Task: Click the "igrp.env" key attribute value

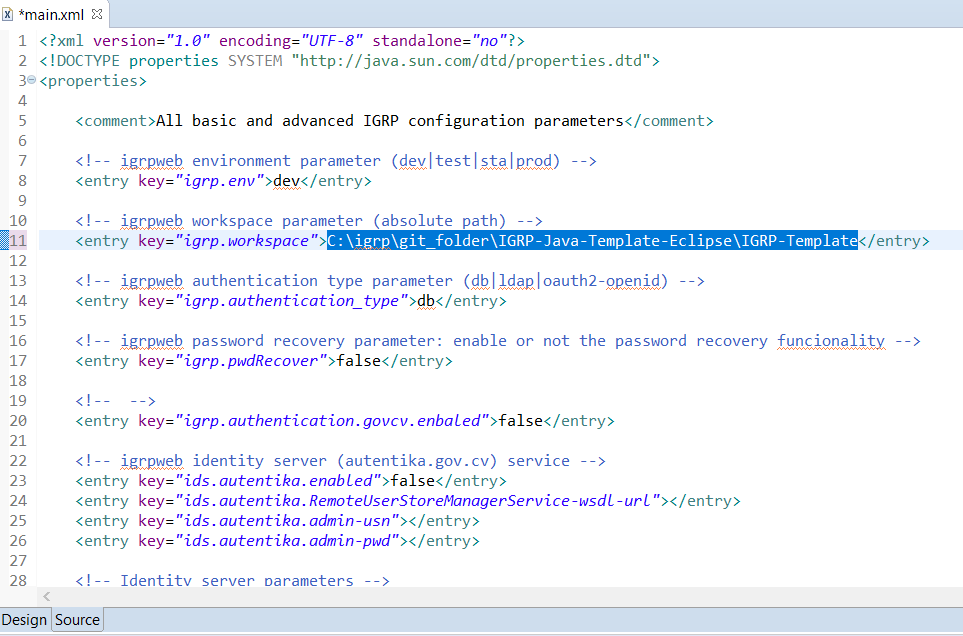Action: pyautogui.click(x=224, y=180)
